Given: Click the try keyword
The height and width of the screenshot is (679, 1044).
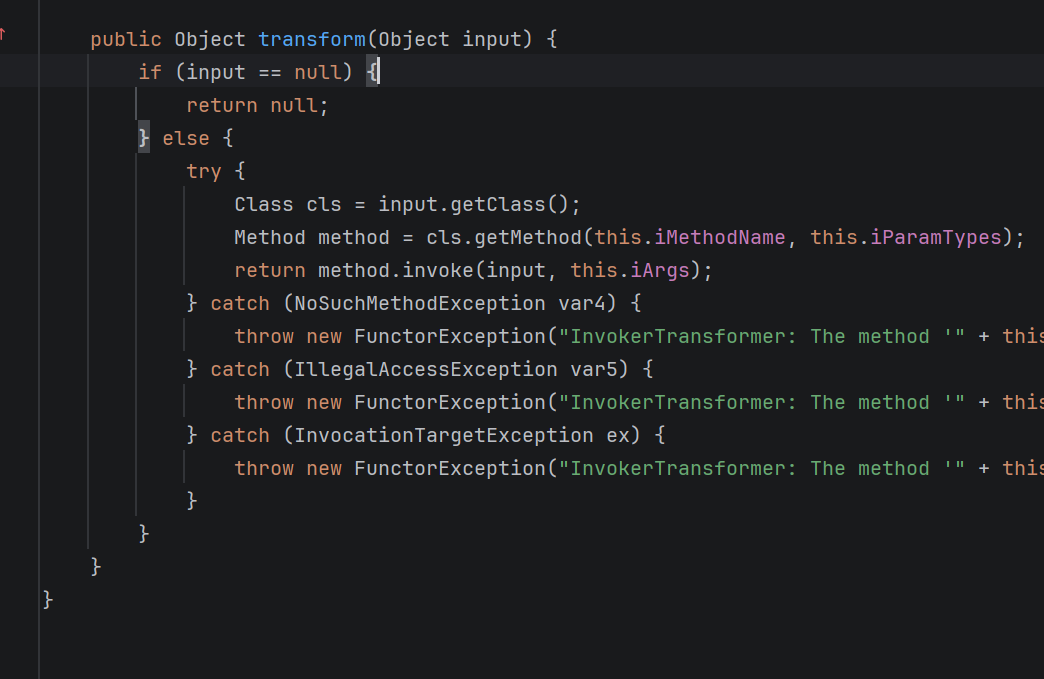Looking at the screenshot, I should click(204, 172).
